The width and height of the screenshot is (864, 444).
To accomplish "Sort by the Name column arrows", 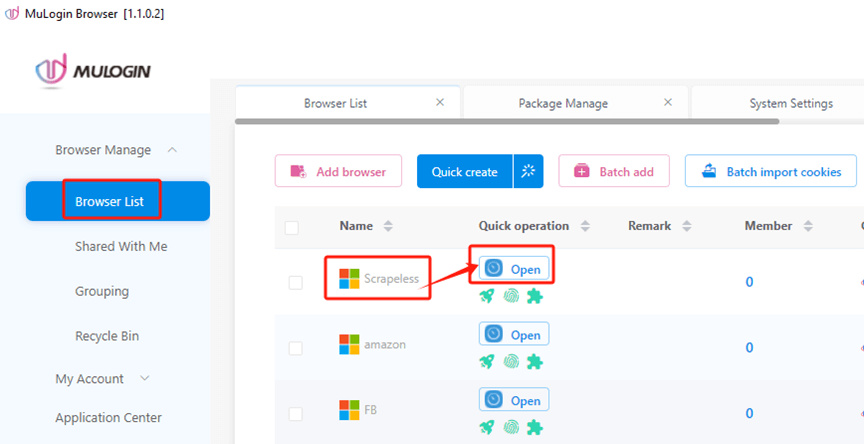I will 388,226.
